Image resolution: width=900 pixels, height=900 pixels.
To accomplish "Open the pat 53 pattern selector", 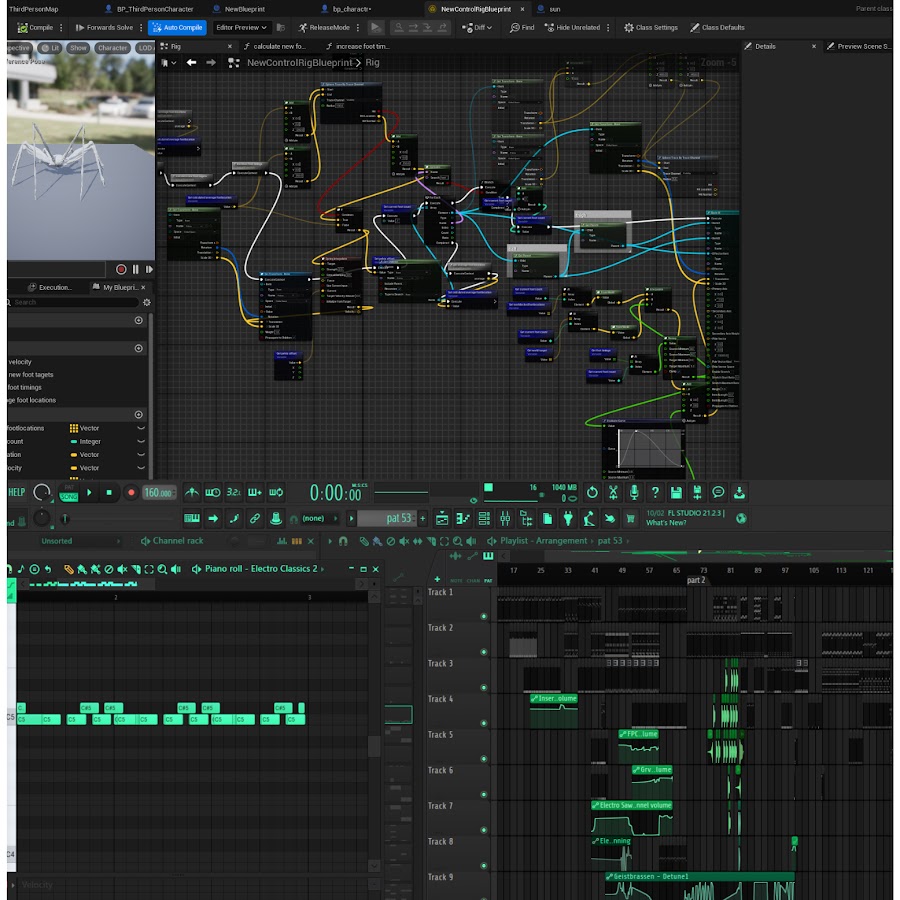I will coord(387,518).
